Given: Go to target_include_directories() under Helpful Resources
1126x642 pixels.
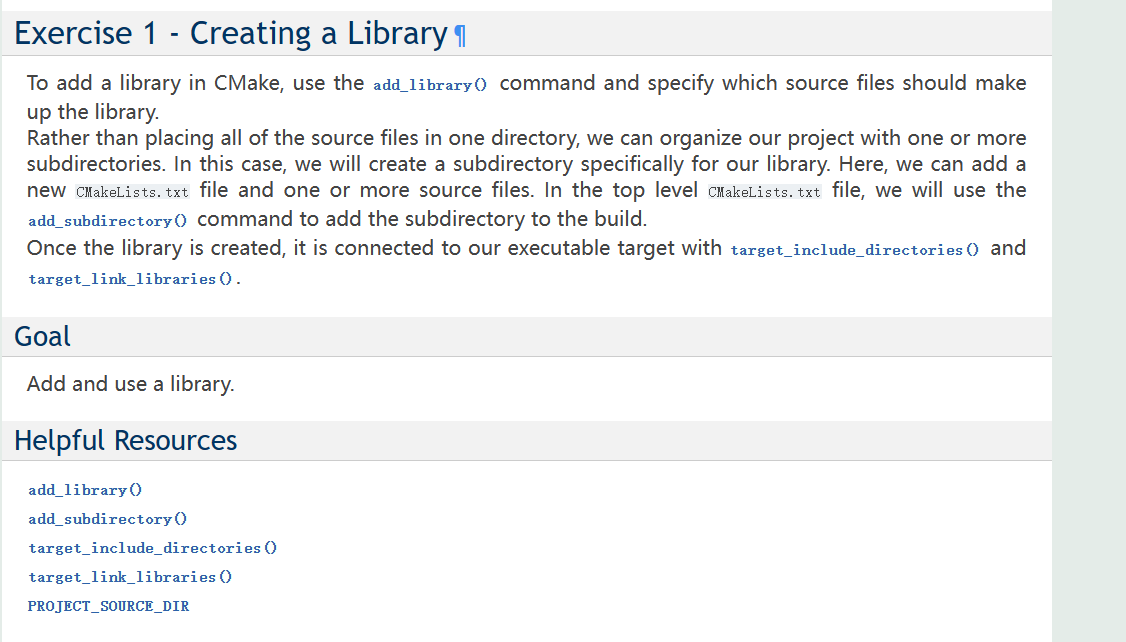Looking at the screenshot, I should point(152,548).
